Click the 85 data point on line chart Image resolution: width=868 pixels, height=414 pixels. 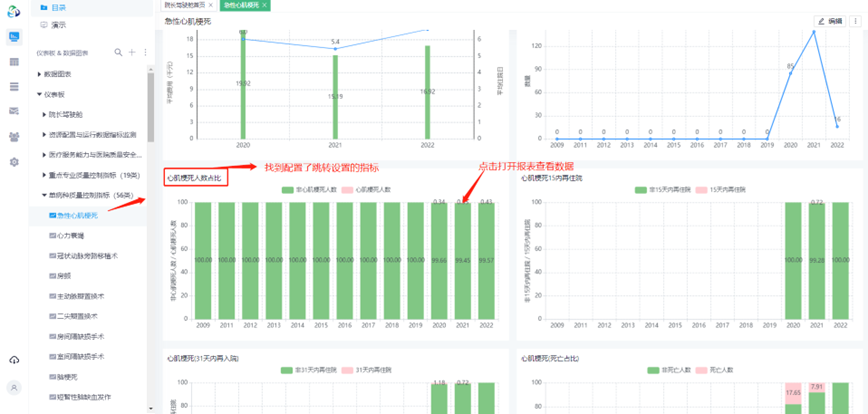790,73
